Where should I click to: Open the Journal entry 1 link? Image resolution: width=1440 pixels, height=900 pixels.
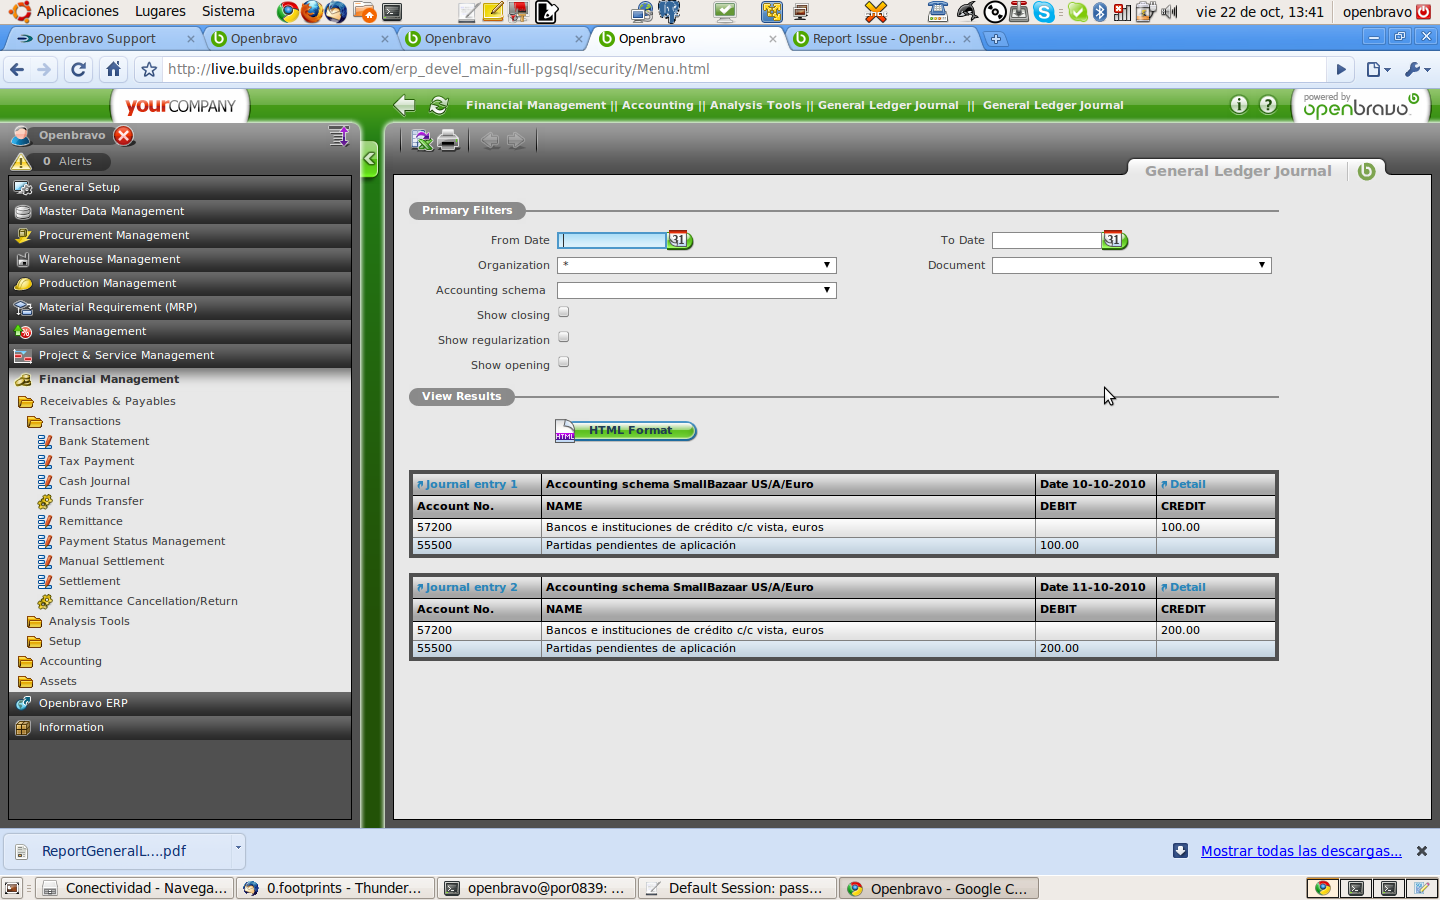tap(471, 484)
